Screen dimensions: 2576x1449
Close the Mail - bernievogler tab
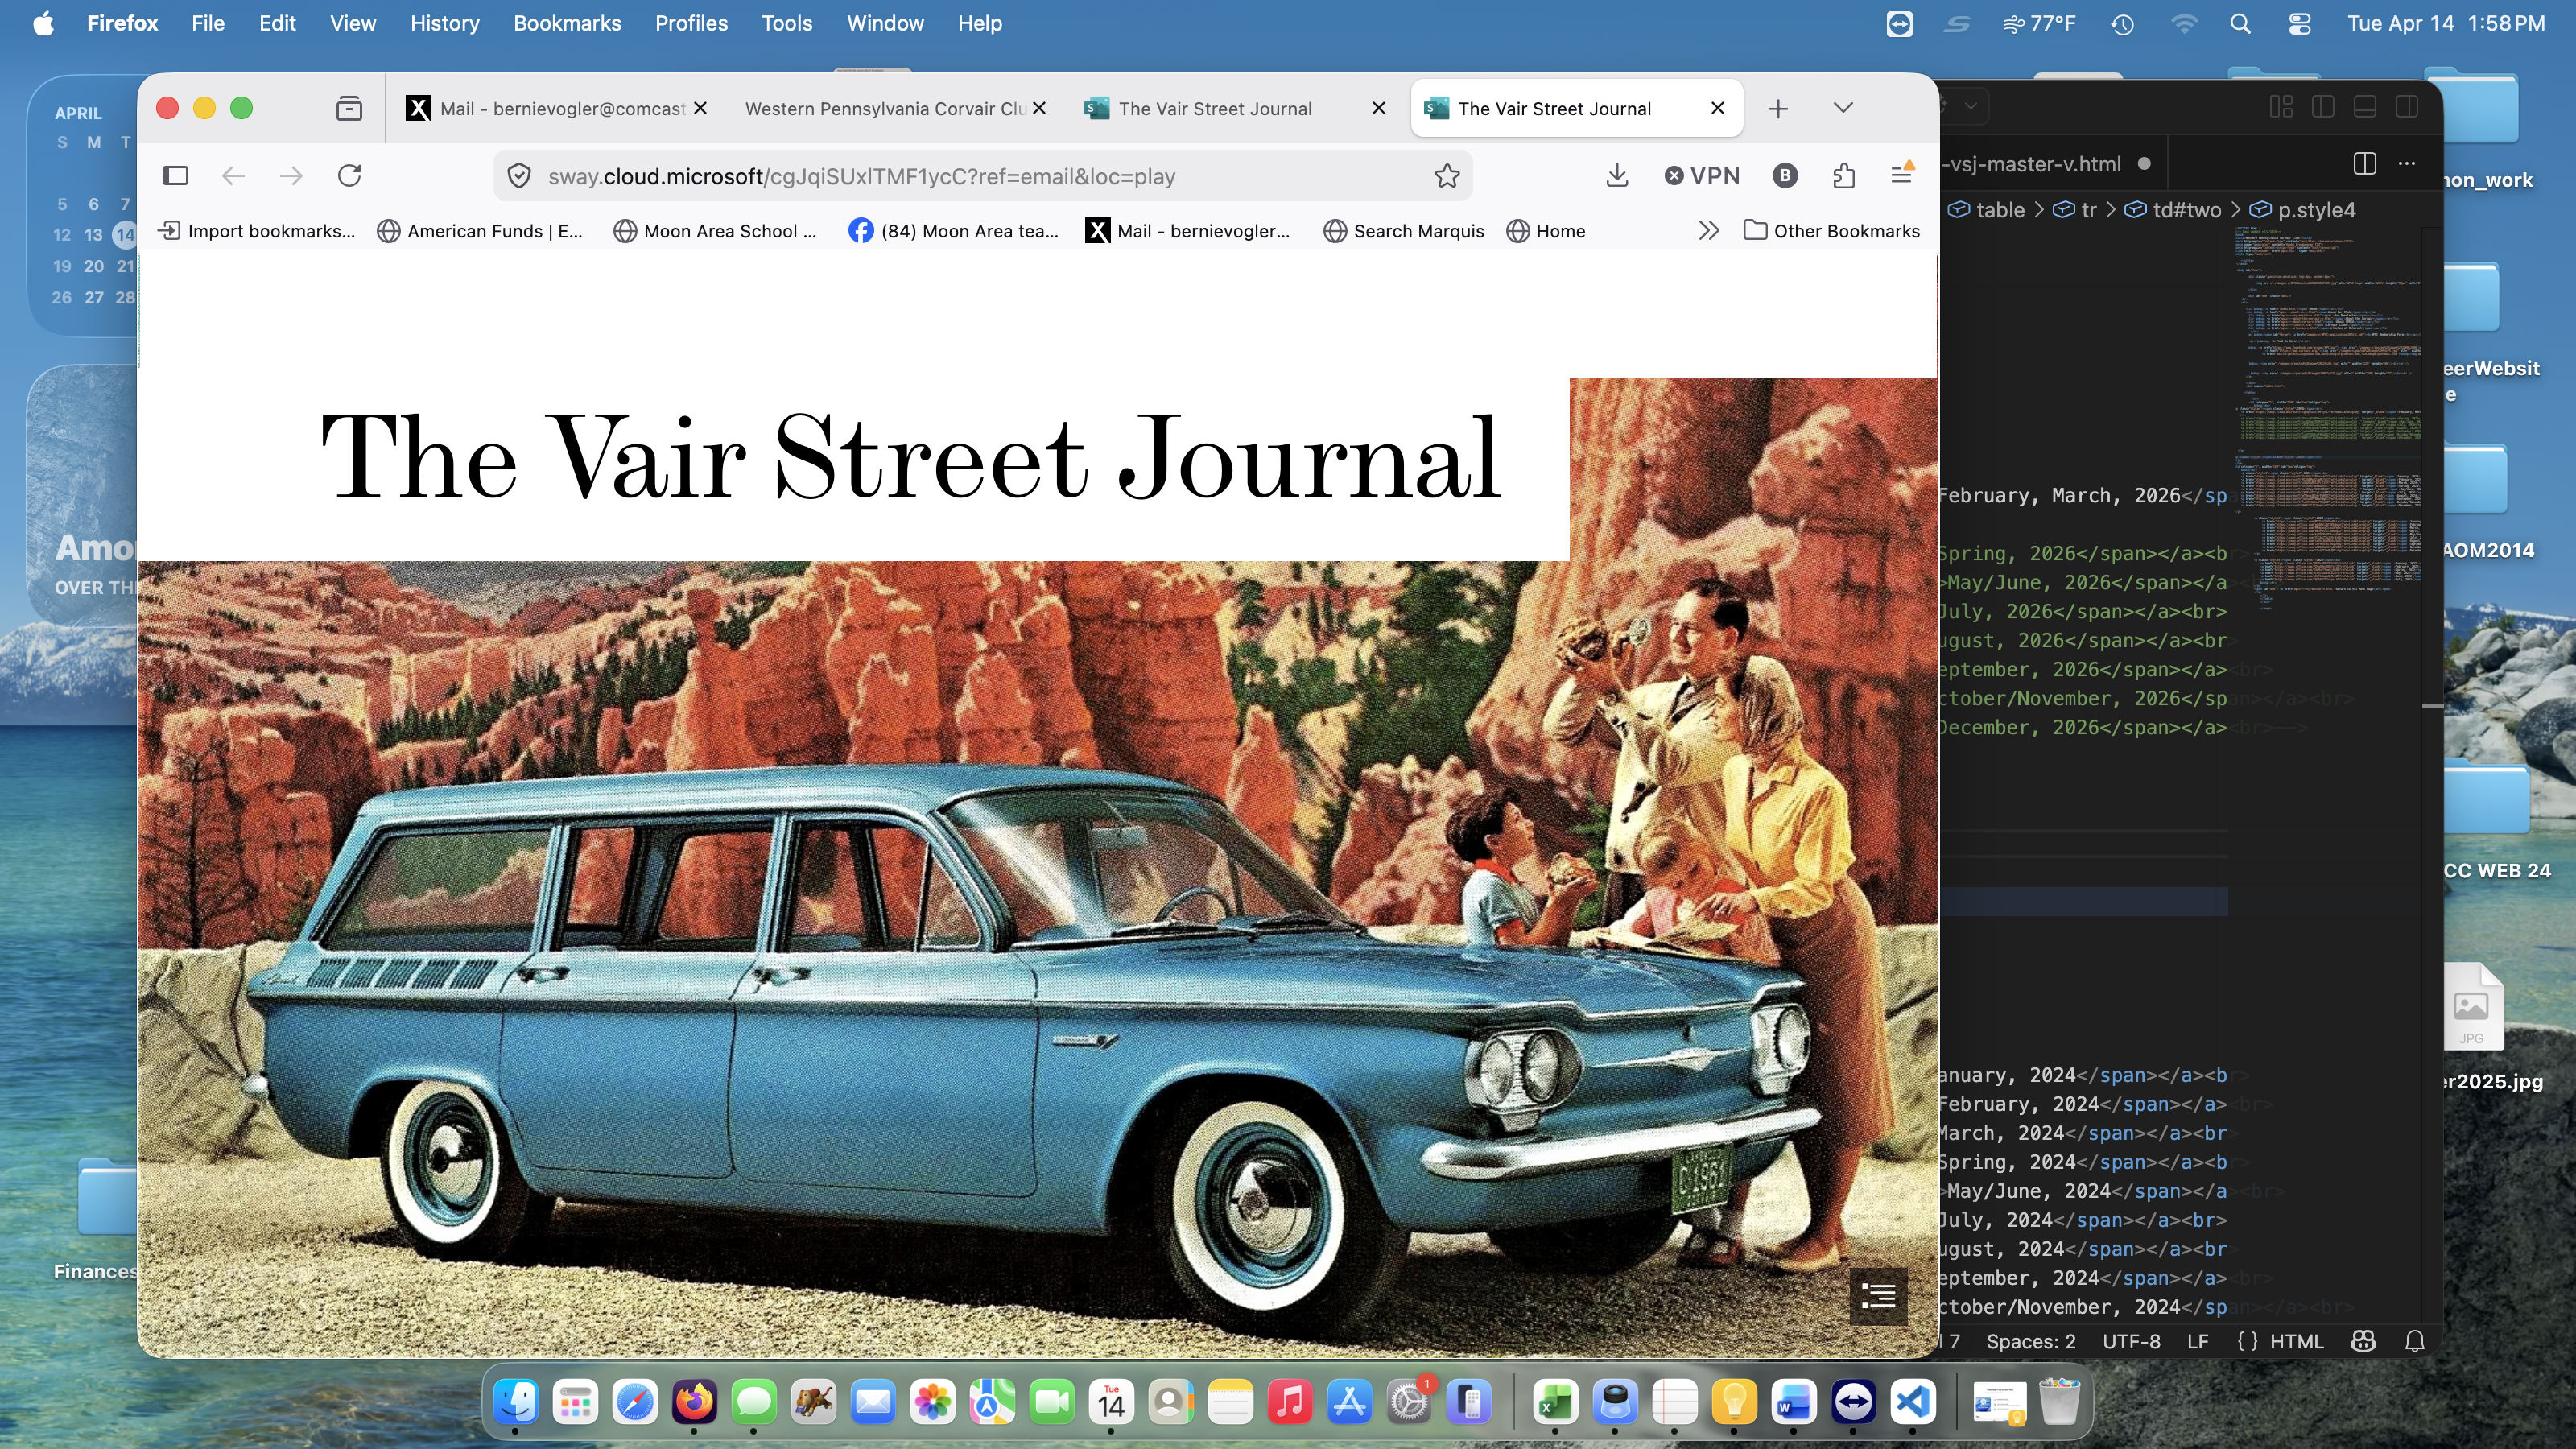point(701,108)
